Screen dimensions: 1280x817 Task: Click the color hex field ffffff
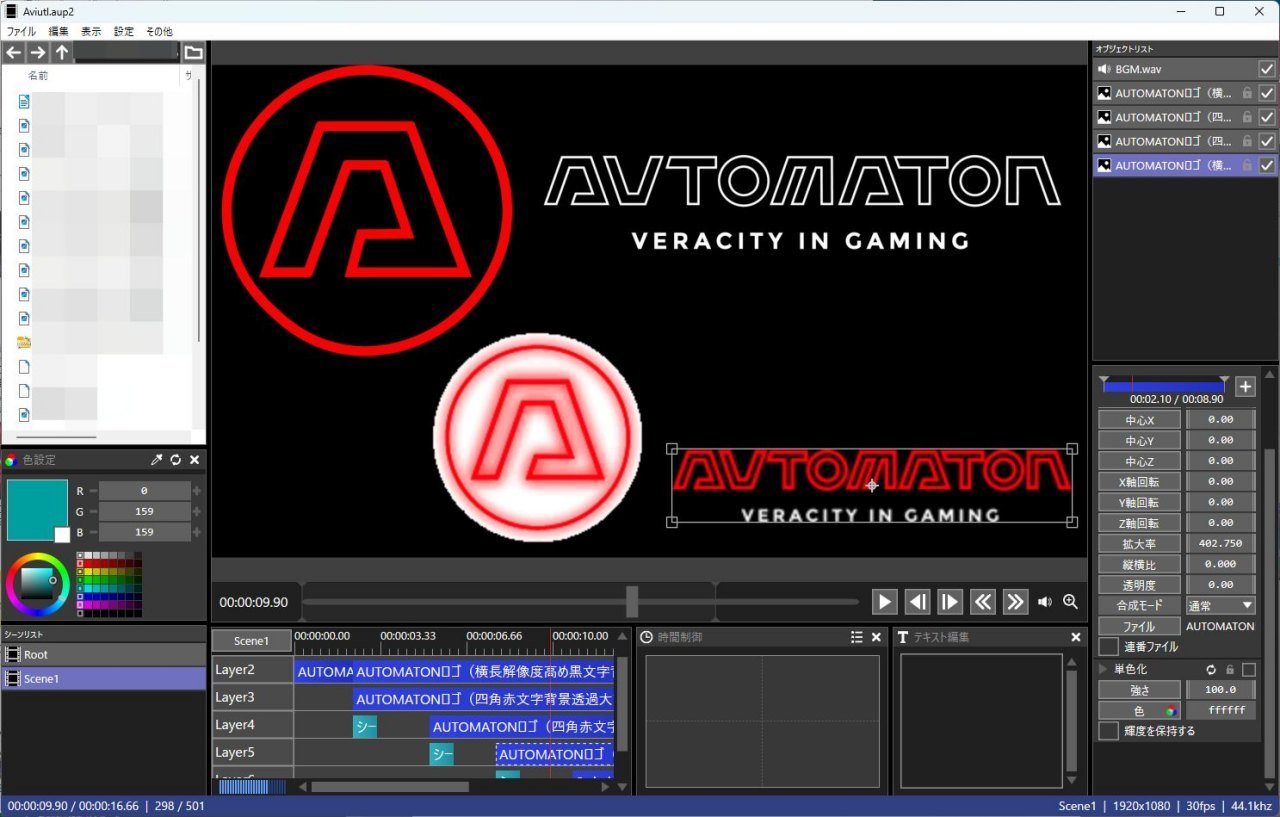1221,711
